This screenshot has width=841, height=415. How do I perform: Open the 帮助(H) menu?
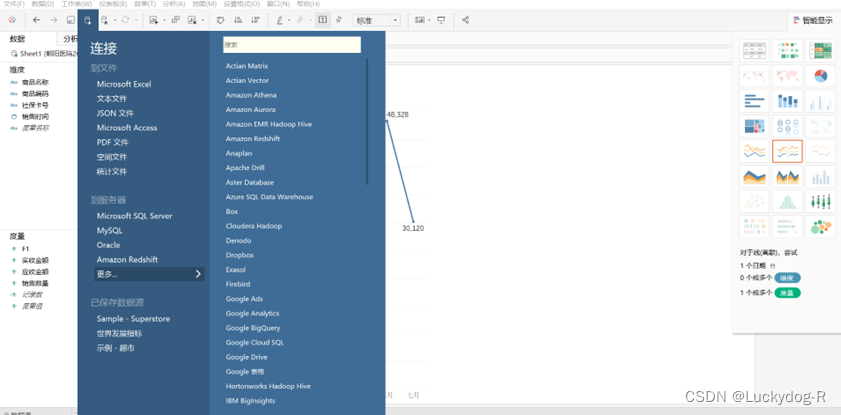click(308, 4)
